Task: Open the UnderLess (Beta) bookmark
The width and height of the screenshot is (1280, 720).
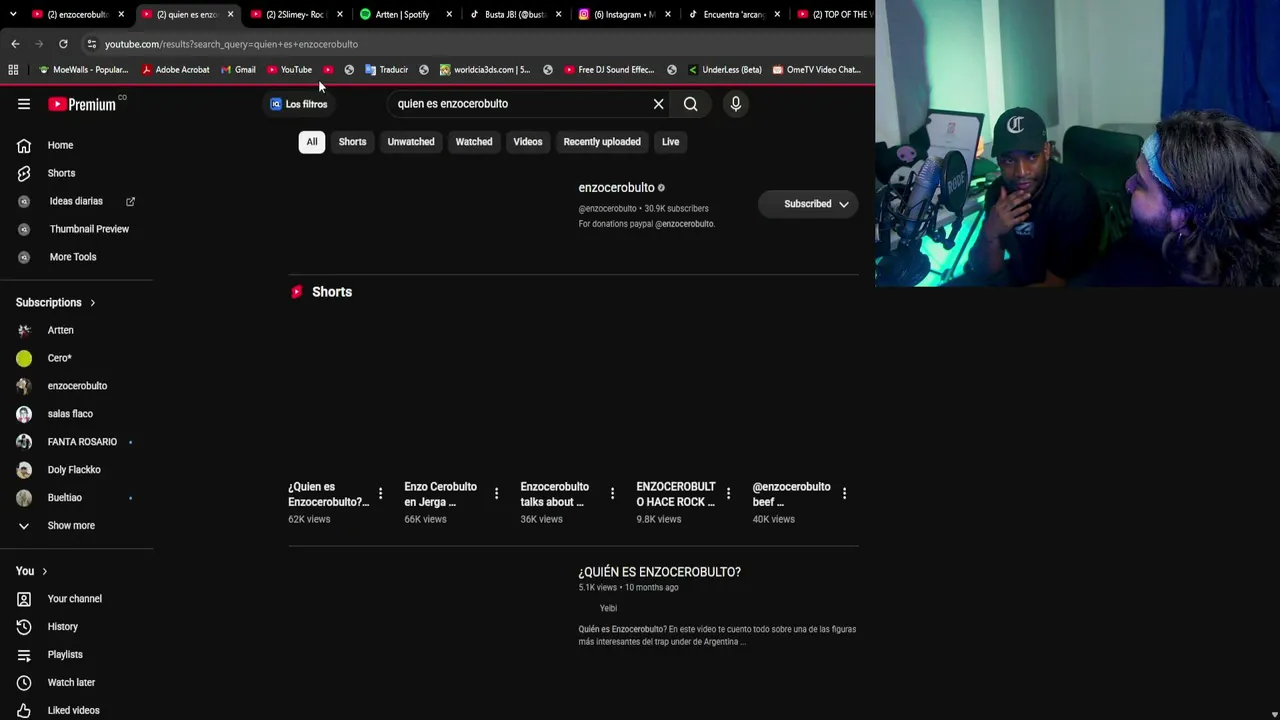Action: [725, 70]
